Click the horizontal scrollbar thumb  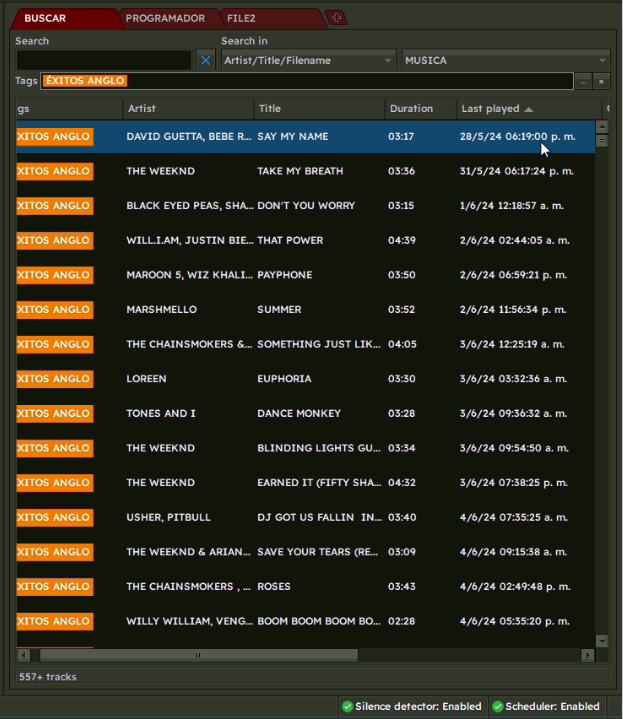click(x=198, y=655)
